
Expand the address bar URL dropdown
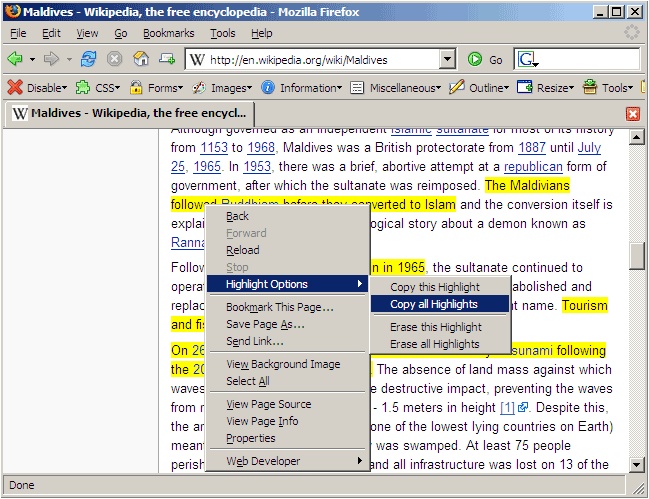(x=447, y=60)
